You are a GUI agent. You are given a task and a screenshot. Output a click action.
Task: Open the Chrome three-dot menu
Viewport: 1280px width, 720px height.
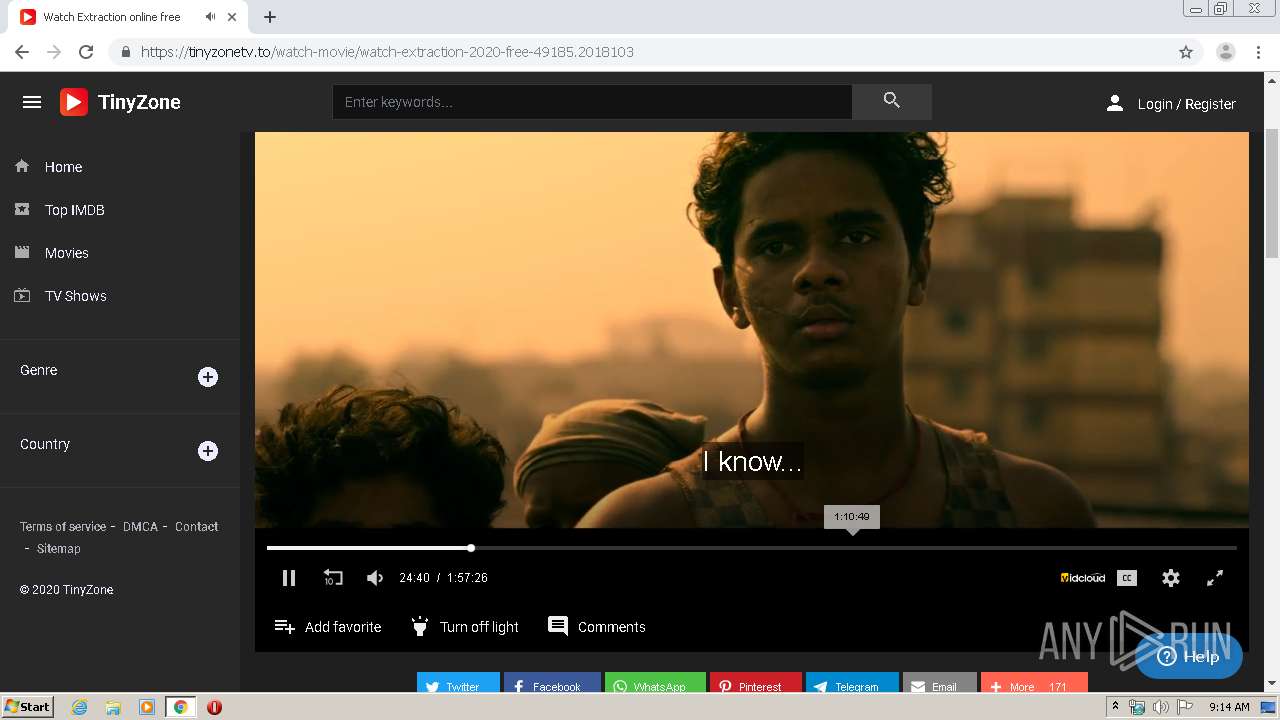point(1259,52)
